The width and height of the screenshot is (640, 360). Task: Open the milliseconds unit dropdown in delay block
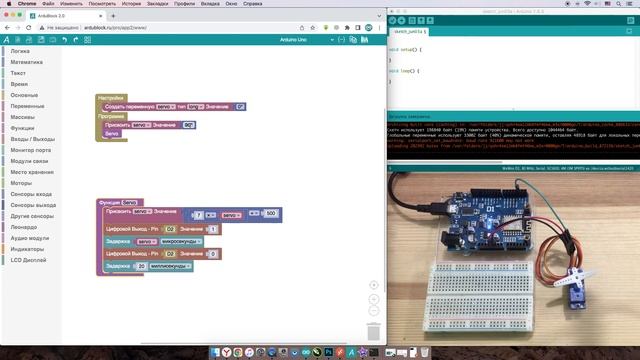point(170,266)
